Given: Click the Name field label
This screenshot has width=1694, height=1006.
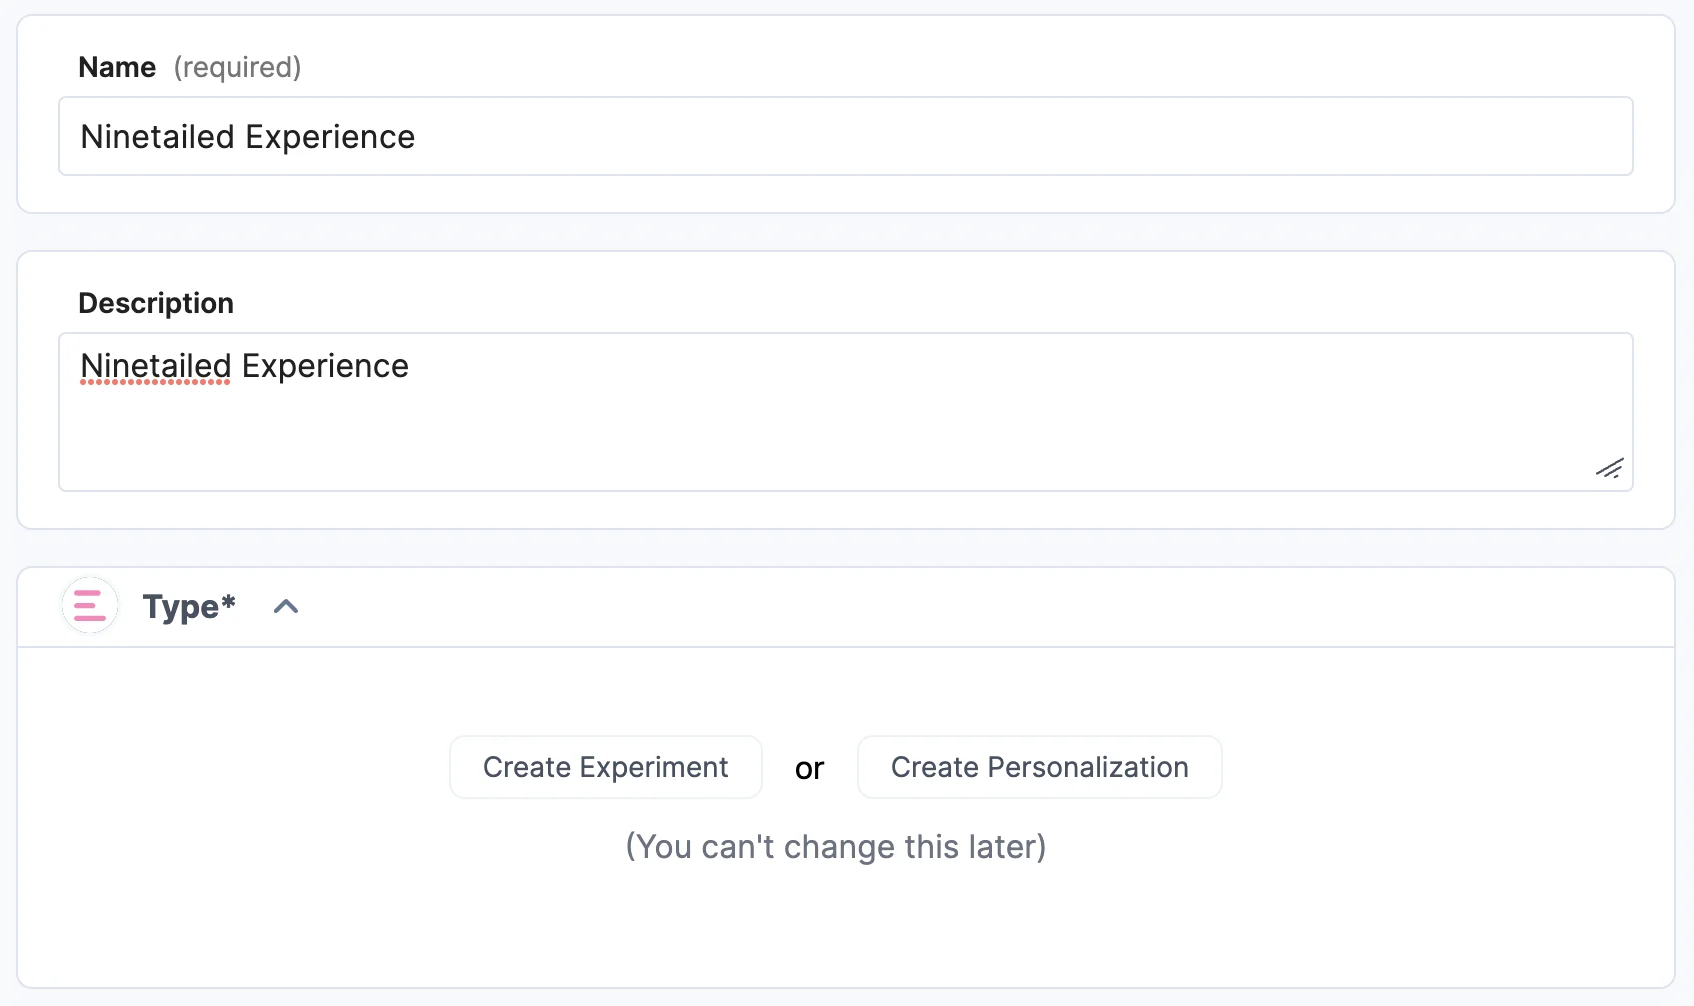Looking at the screenshot, I should pyautogui.click(x=117, y=67).
